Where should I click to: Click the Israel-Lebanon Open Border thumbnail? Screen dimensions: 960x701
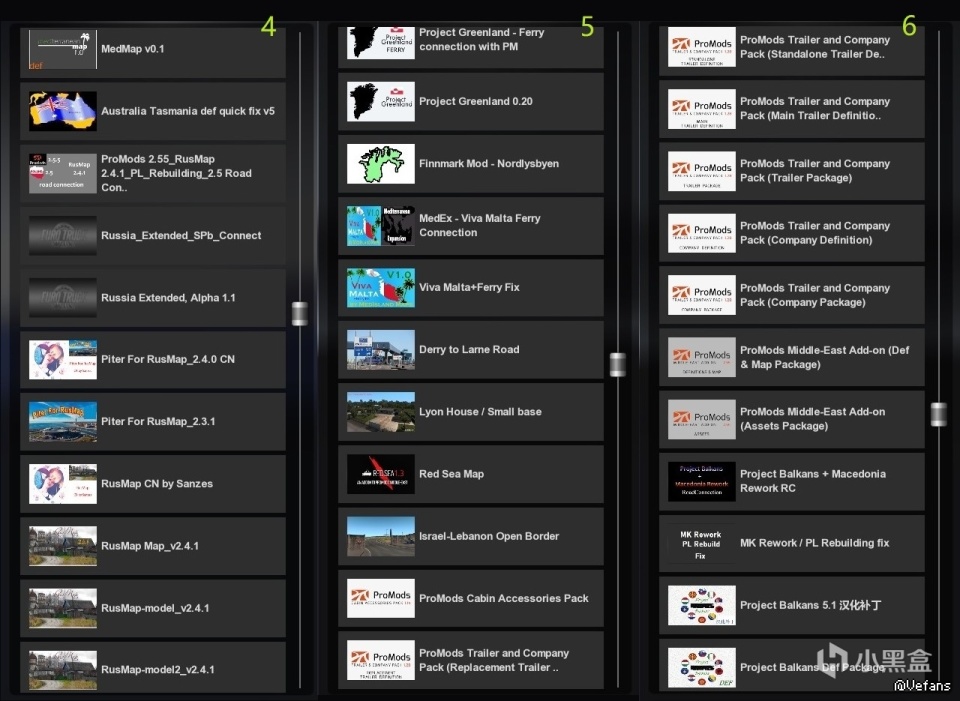[381, 536]
